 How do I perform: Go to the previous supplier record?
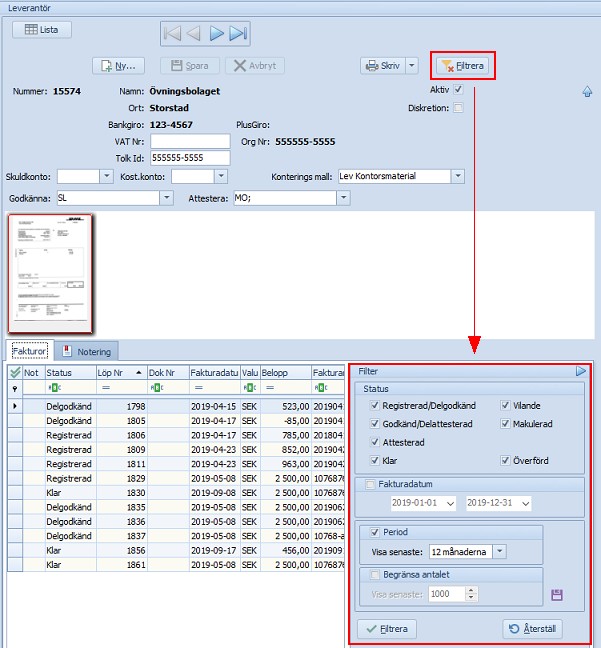tap(193, 33)
